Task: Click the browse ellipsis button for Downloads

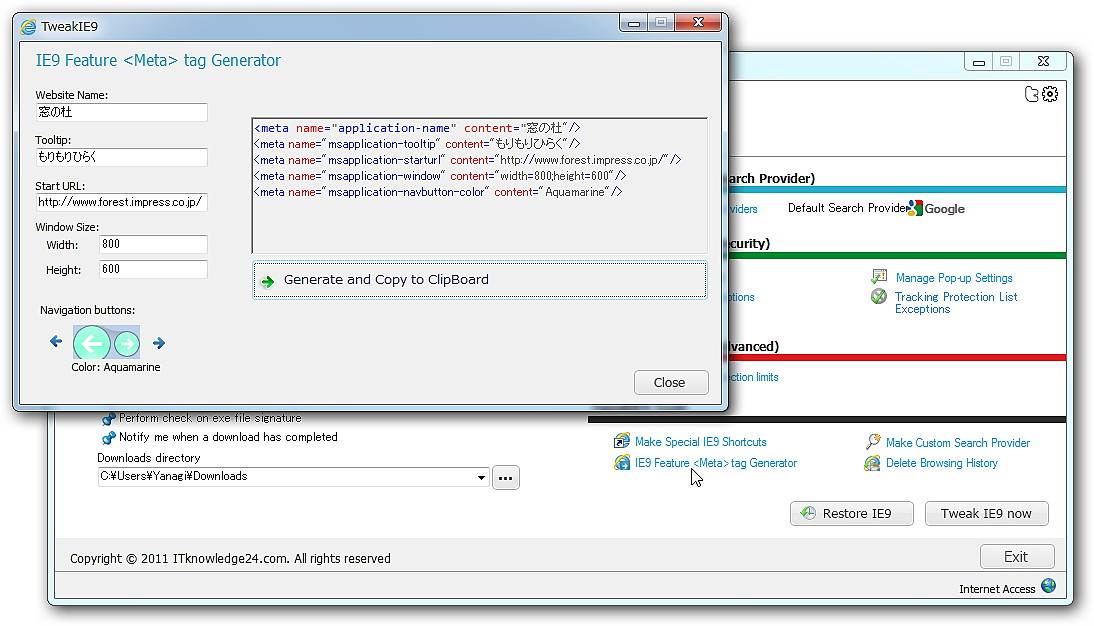Action: coord(506,478)
